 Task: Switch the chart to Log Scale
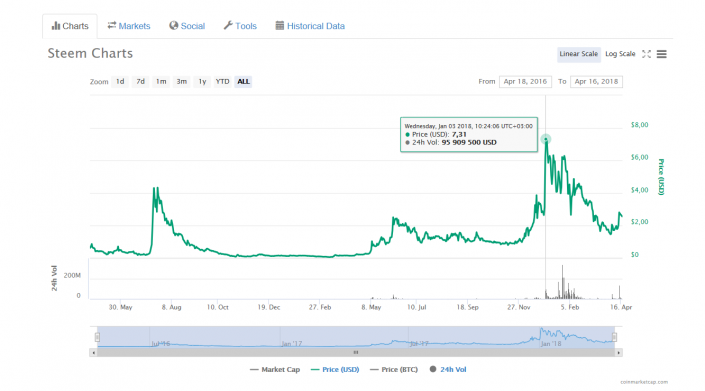pos(620,54)
